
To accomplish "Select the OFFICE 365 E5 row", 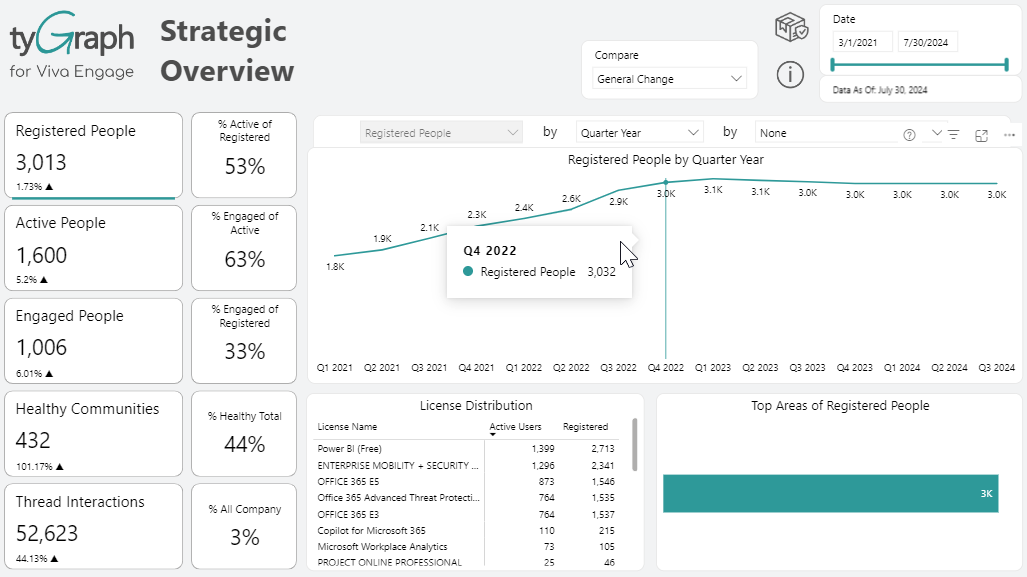I will pos(466,481).
